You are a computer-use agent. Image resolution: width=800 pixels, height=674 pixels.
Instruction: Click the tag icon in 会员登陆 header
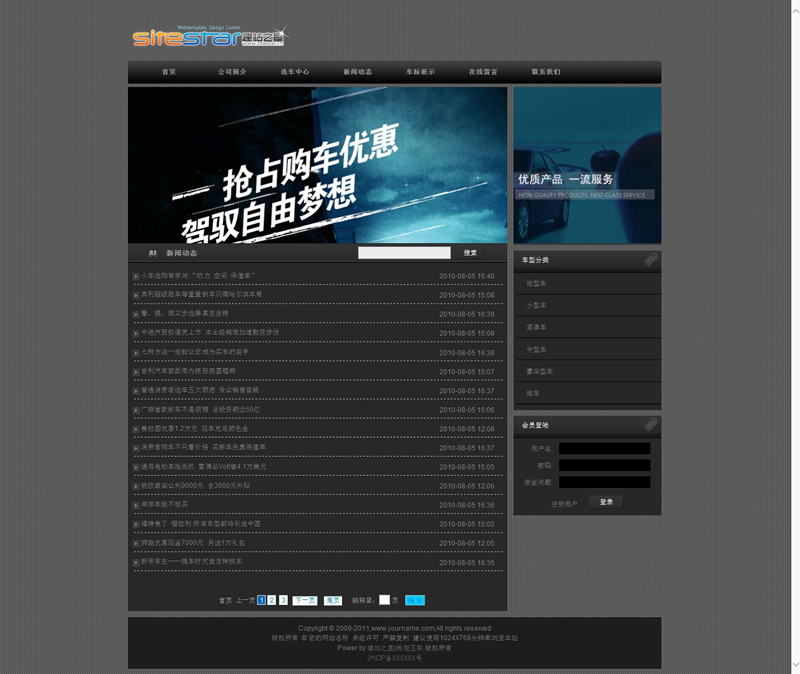tap(650, 425)
